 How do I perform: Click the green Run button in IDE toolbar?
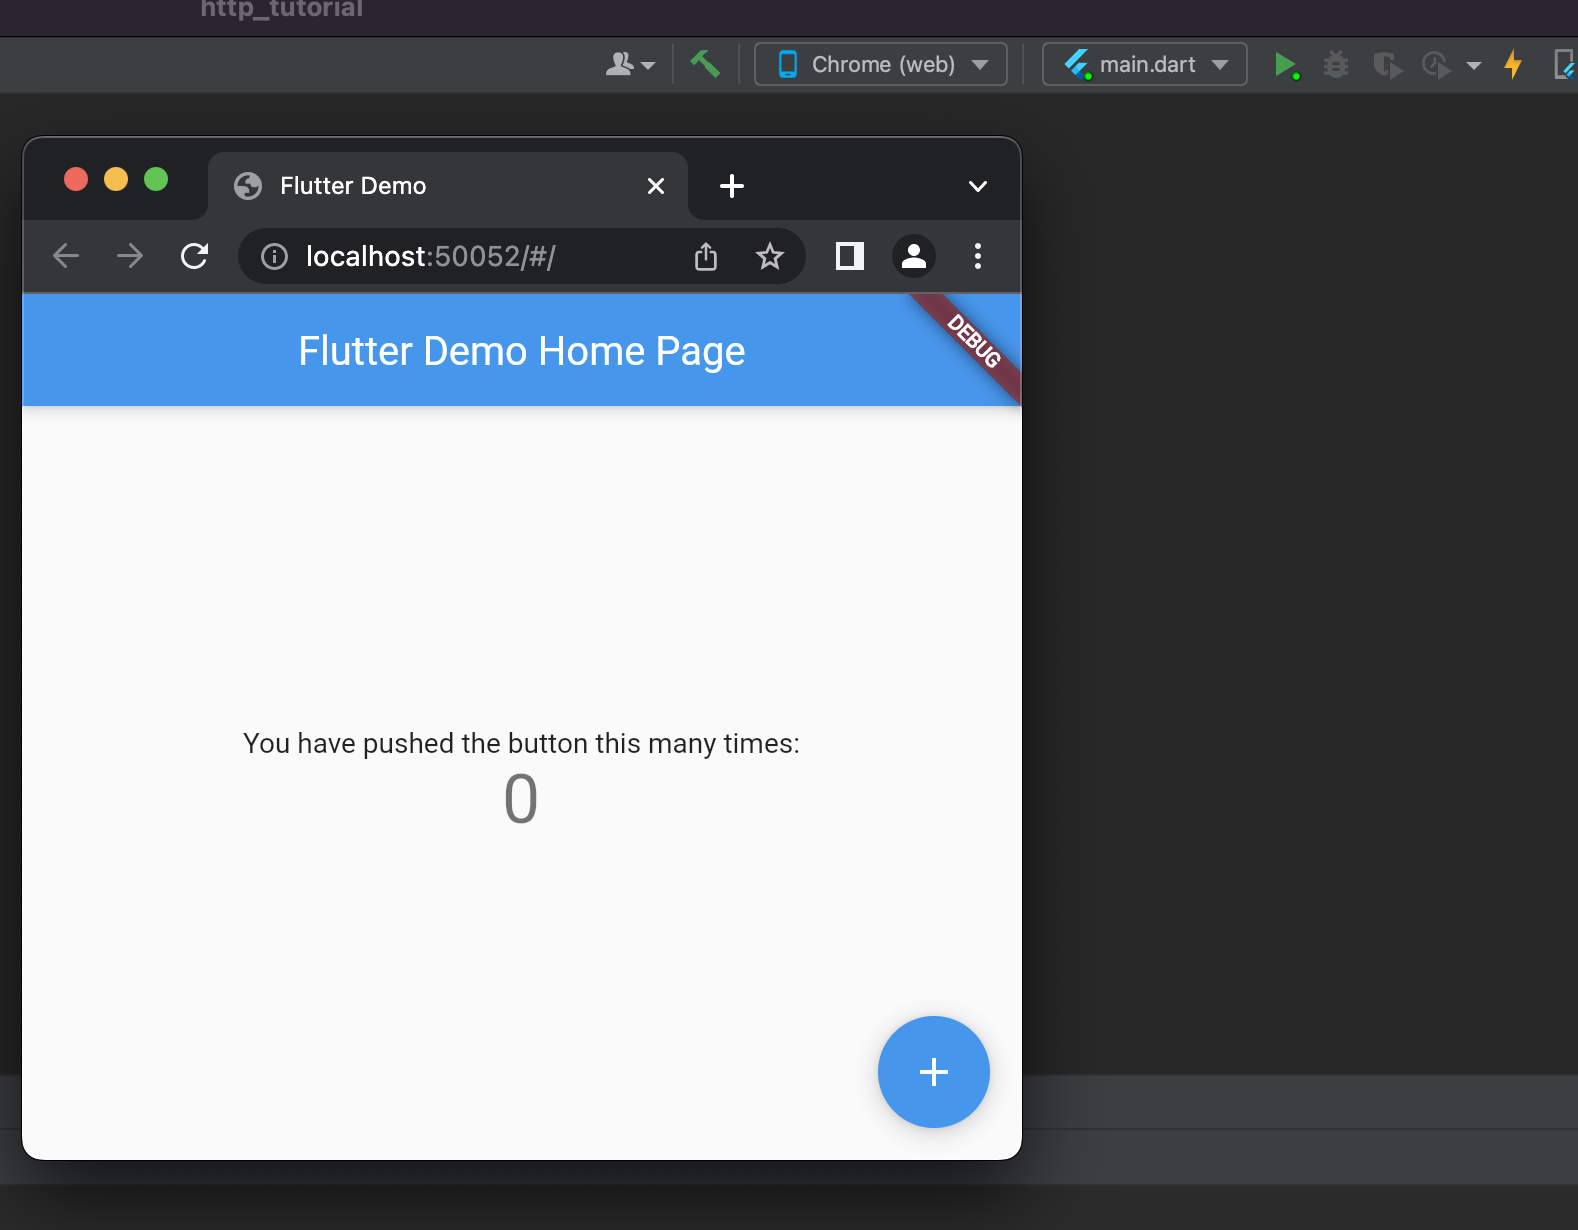point(1286,65)
